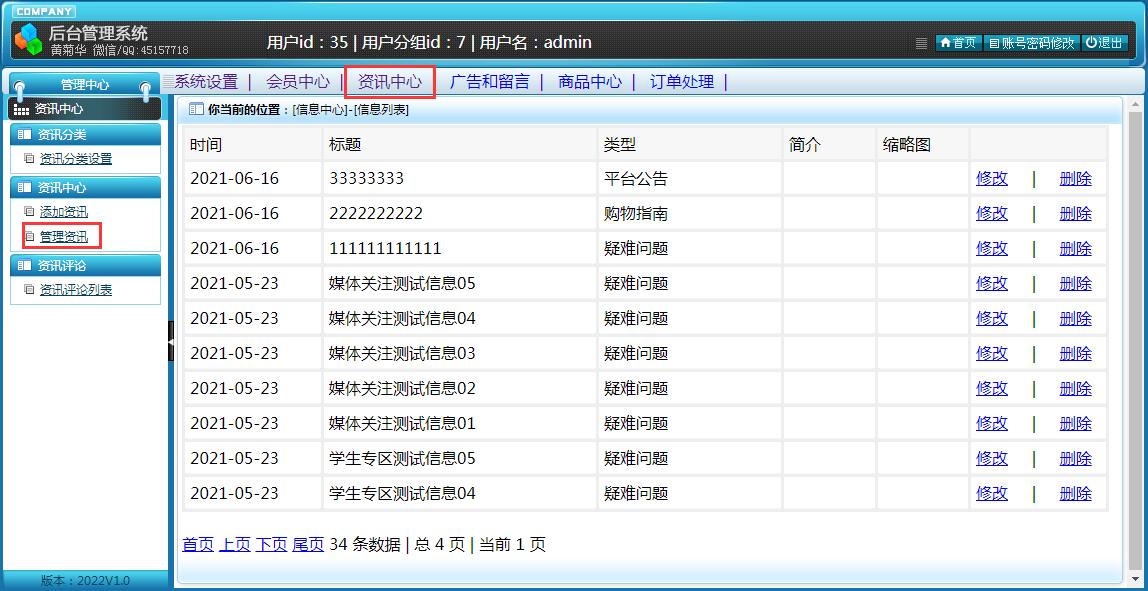Click the vertical scrollbar on the right
1148x591 pixels.
[x=1134, y=341]
